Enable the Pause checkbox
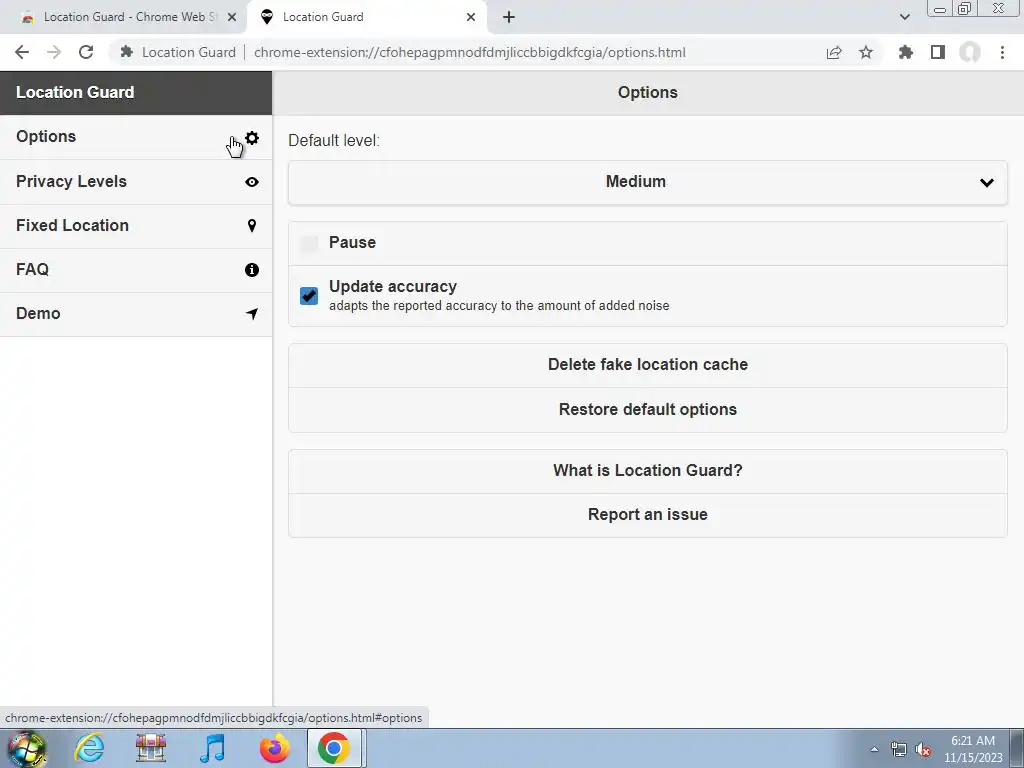Image resolution: width=1024 pixels, height=768 pixels. [x=309, y=244]
